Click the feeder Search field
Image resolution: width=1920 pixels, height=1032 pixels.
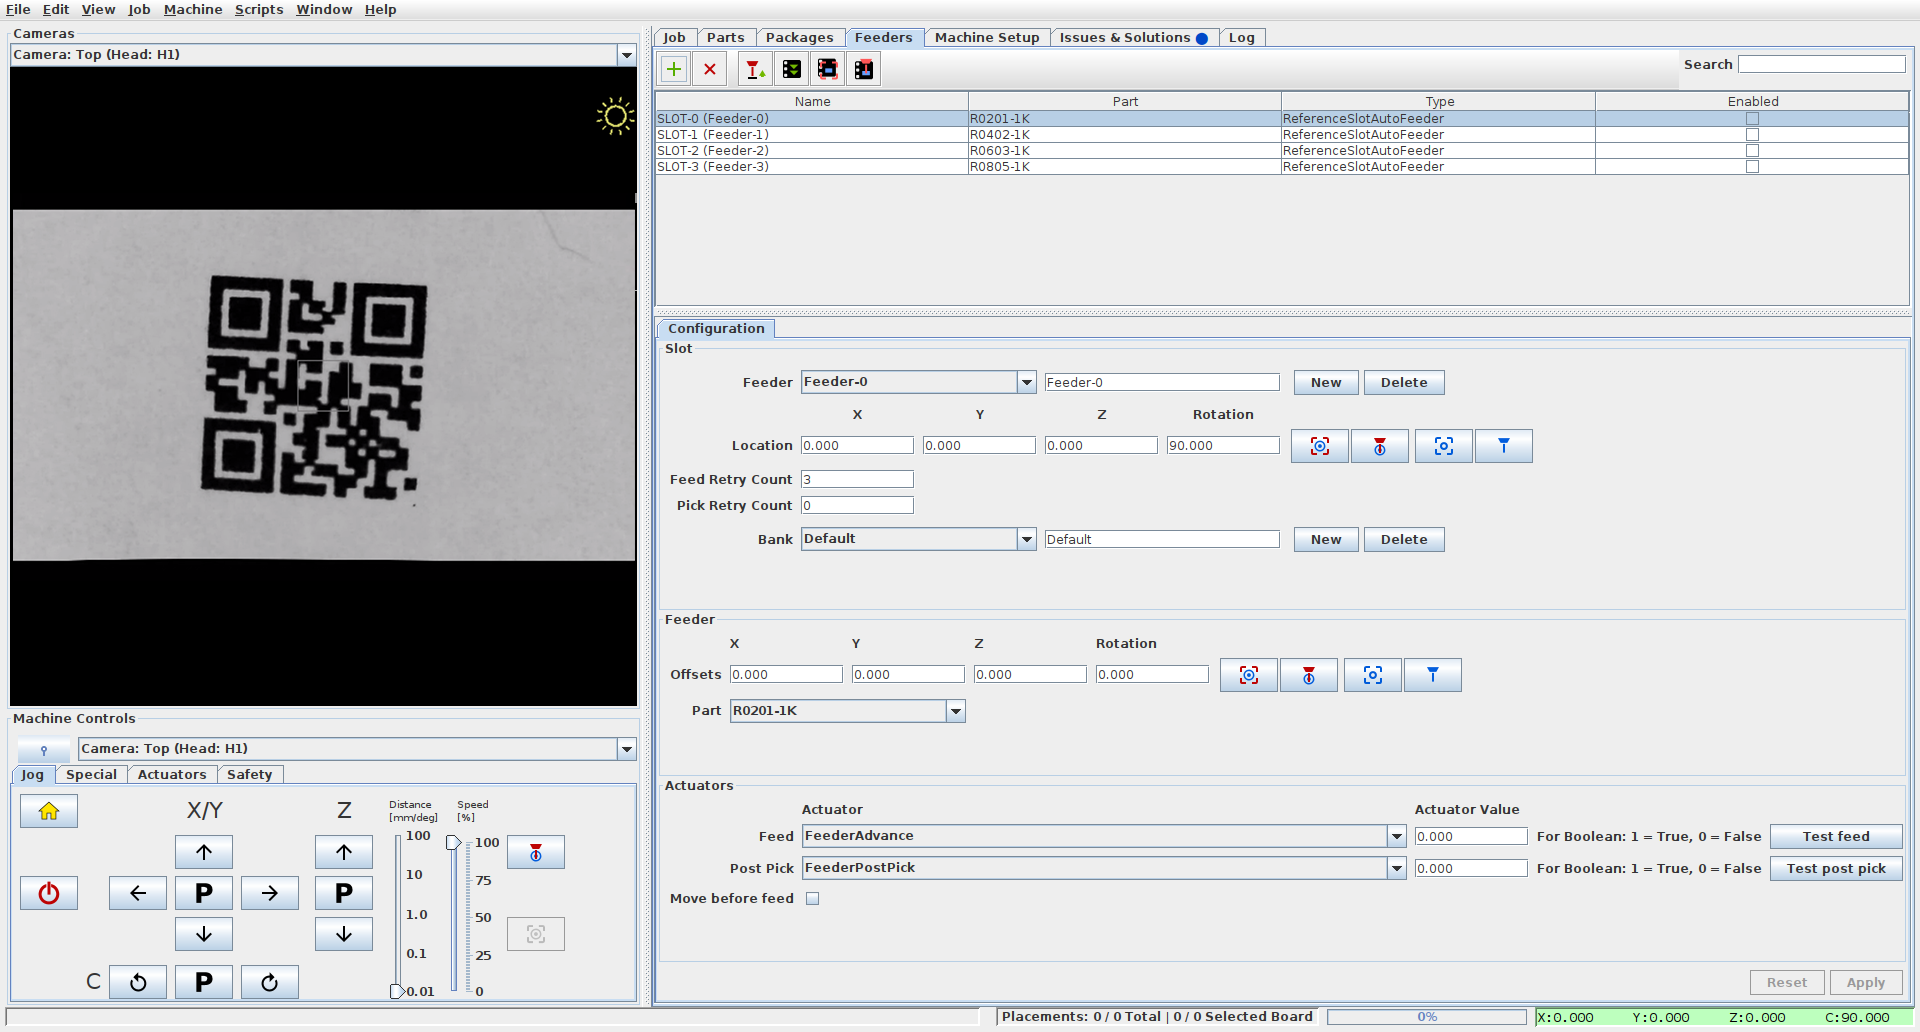[1822, 64]
